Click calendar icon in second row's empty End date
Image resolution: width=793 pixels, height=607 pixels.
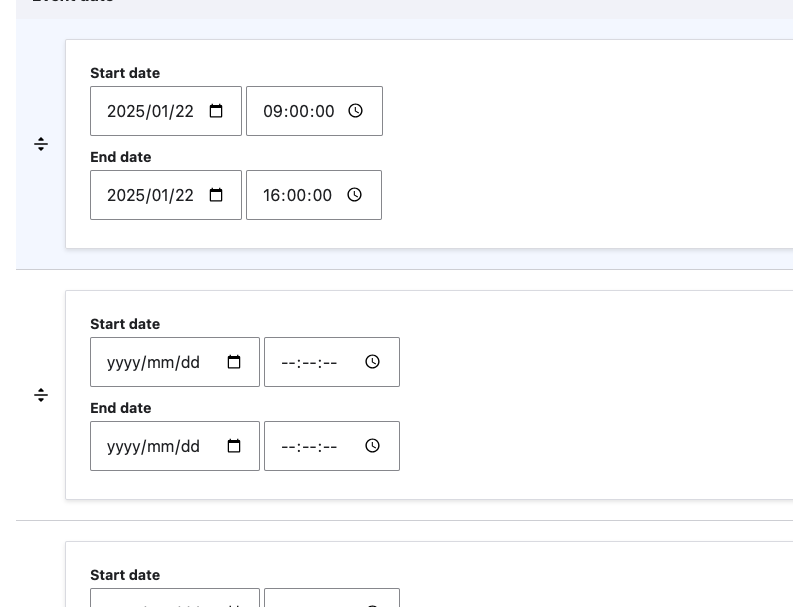[234, 446]
